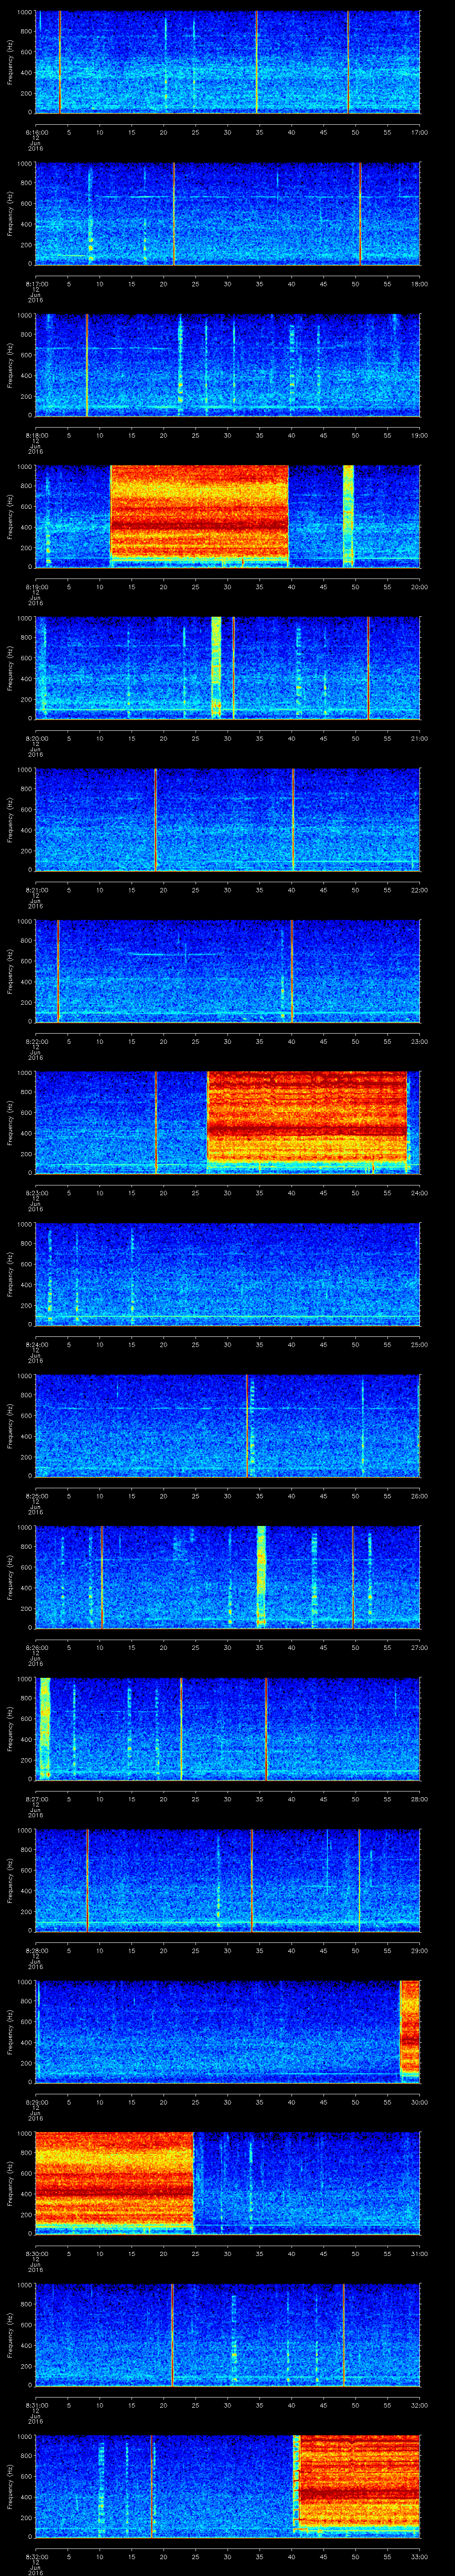The height and width of the screenshot is (2576, 455).
Task: Open the spectrogram panel starting at 8:22:00
Action: (x=228, y=971)
